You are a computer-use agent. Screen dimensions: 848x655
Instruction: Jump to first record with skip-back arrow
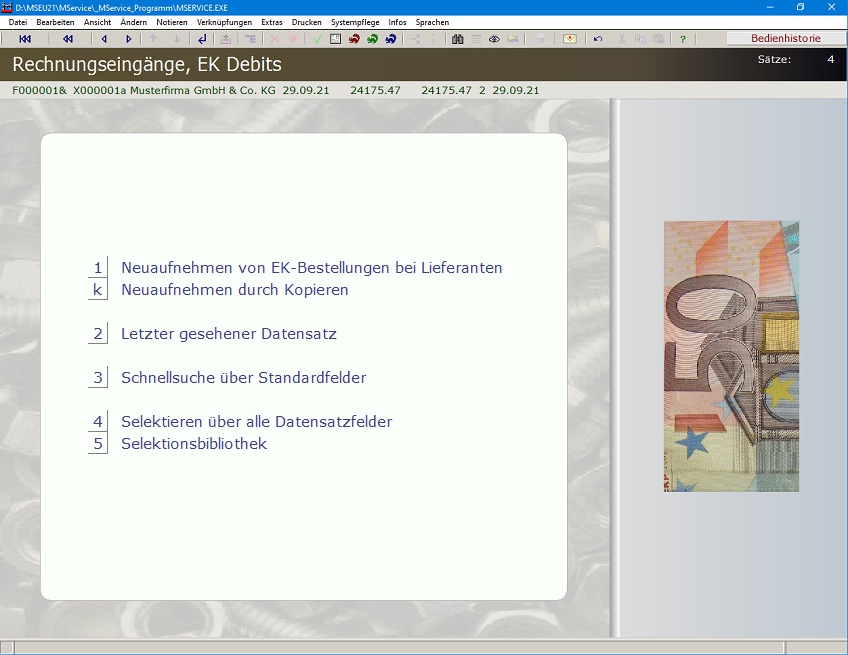pos(25,39)
